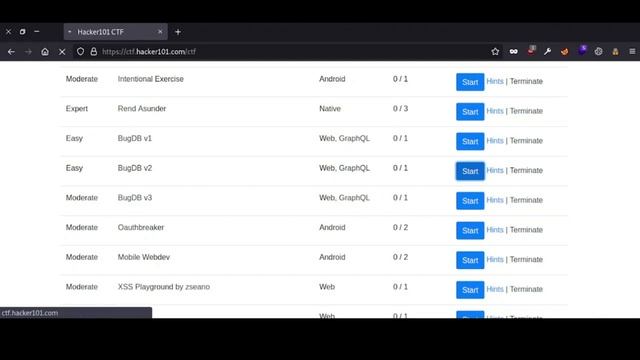Open the browser home page icon

(x=45, y=52)
